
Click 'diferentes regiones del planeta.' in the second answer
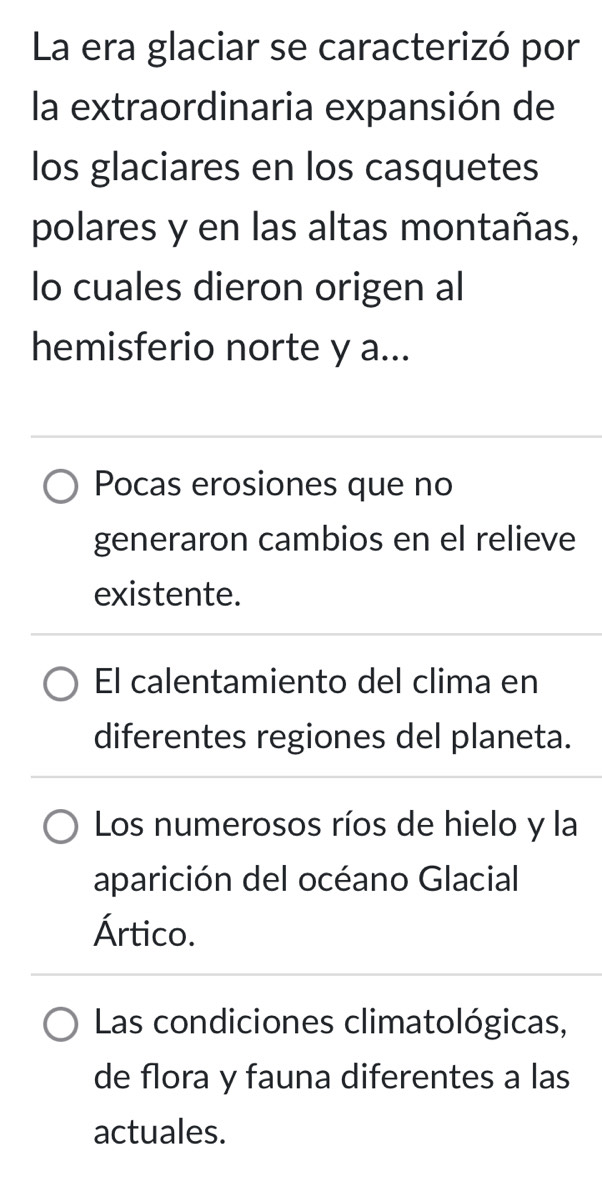tap(332, 738)
